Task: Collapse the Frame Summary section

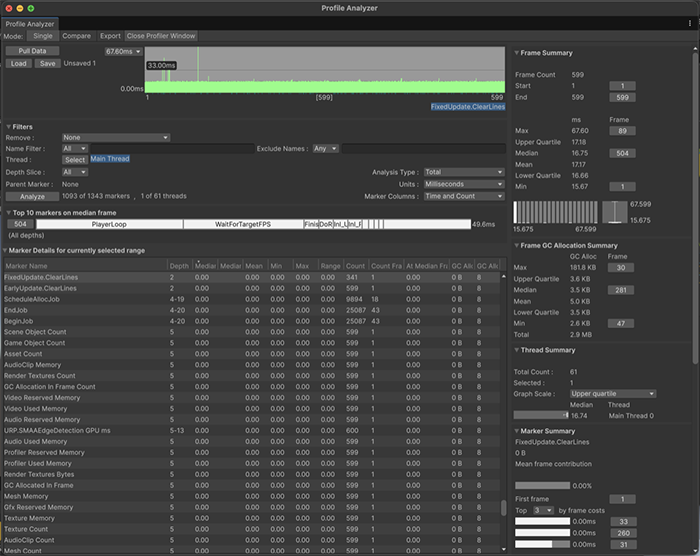Action: (517, 53)
